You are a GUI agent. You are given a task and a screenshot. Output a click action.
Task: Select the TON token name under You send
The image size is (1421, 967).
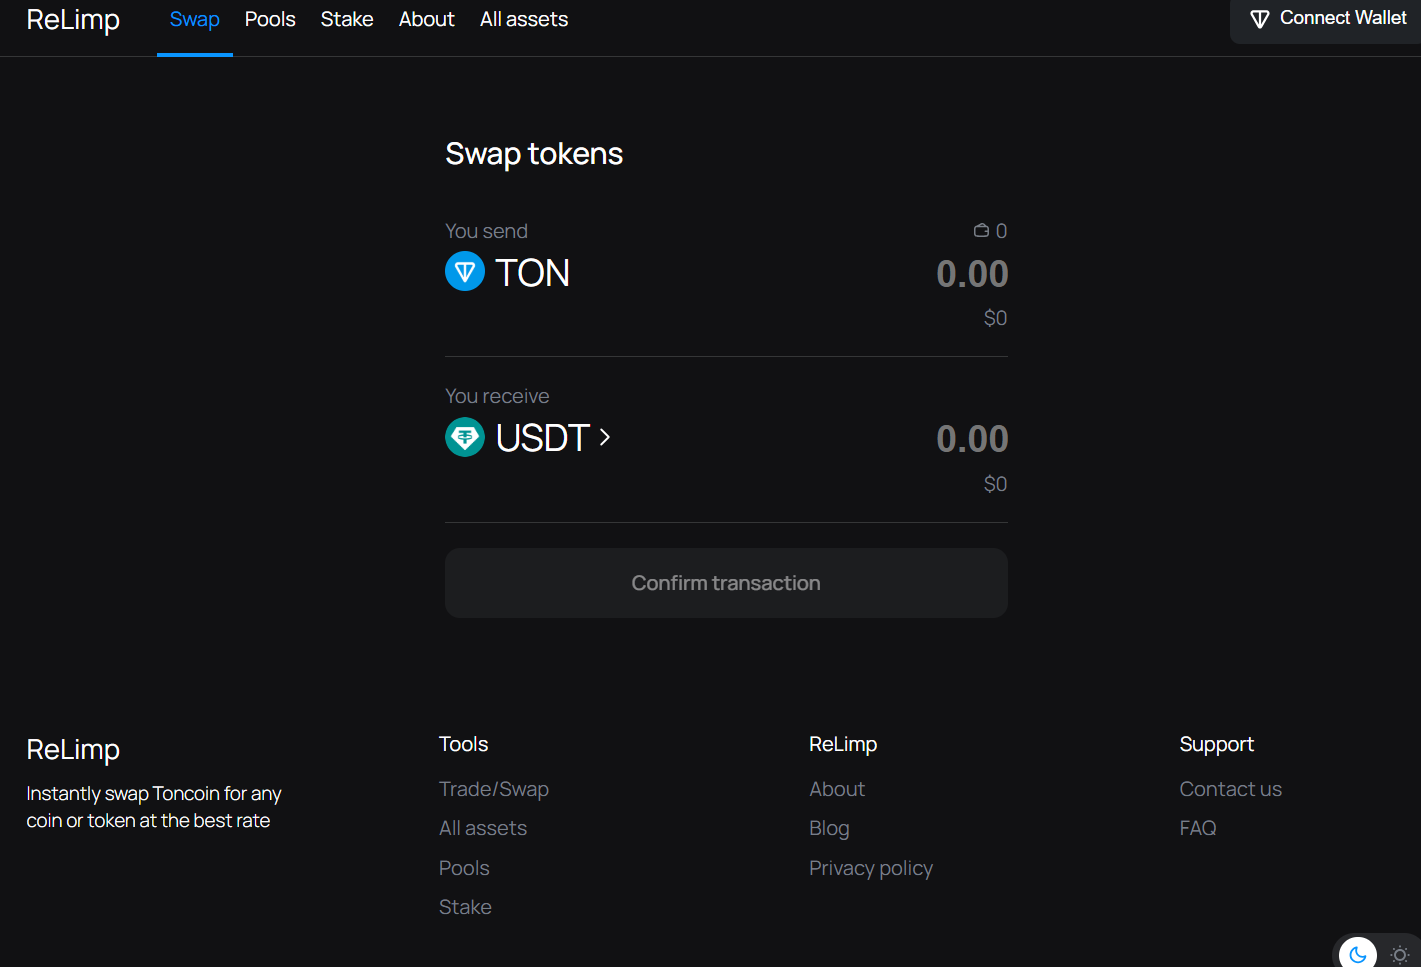(x=533, y=273)
